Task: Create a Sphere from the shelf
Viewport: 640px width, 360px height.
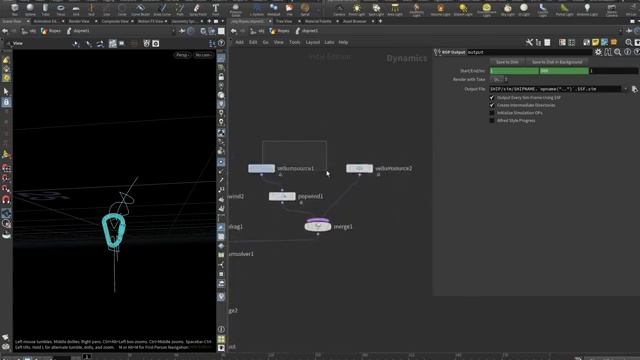Action: 30,9
